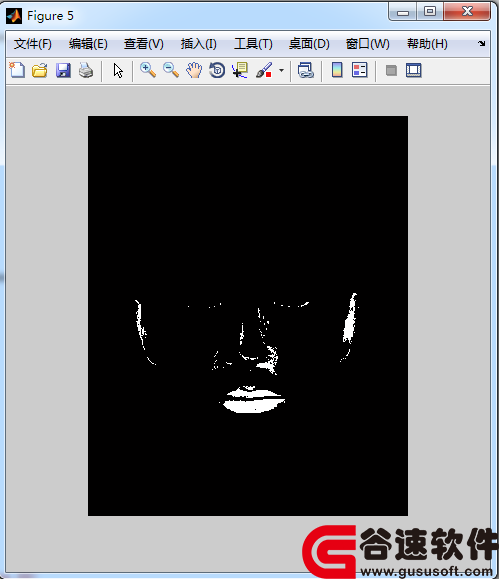This screenshot has width=499, height=579.
Task: Open the 工具(T) menu
Action: click(253, 44)
